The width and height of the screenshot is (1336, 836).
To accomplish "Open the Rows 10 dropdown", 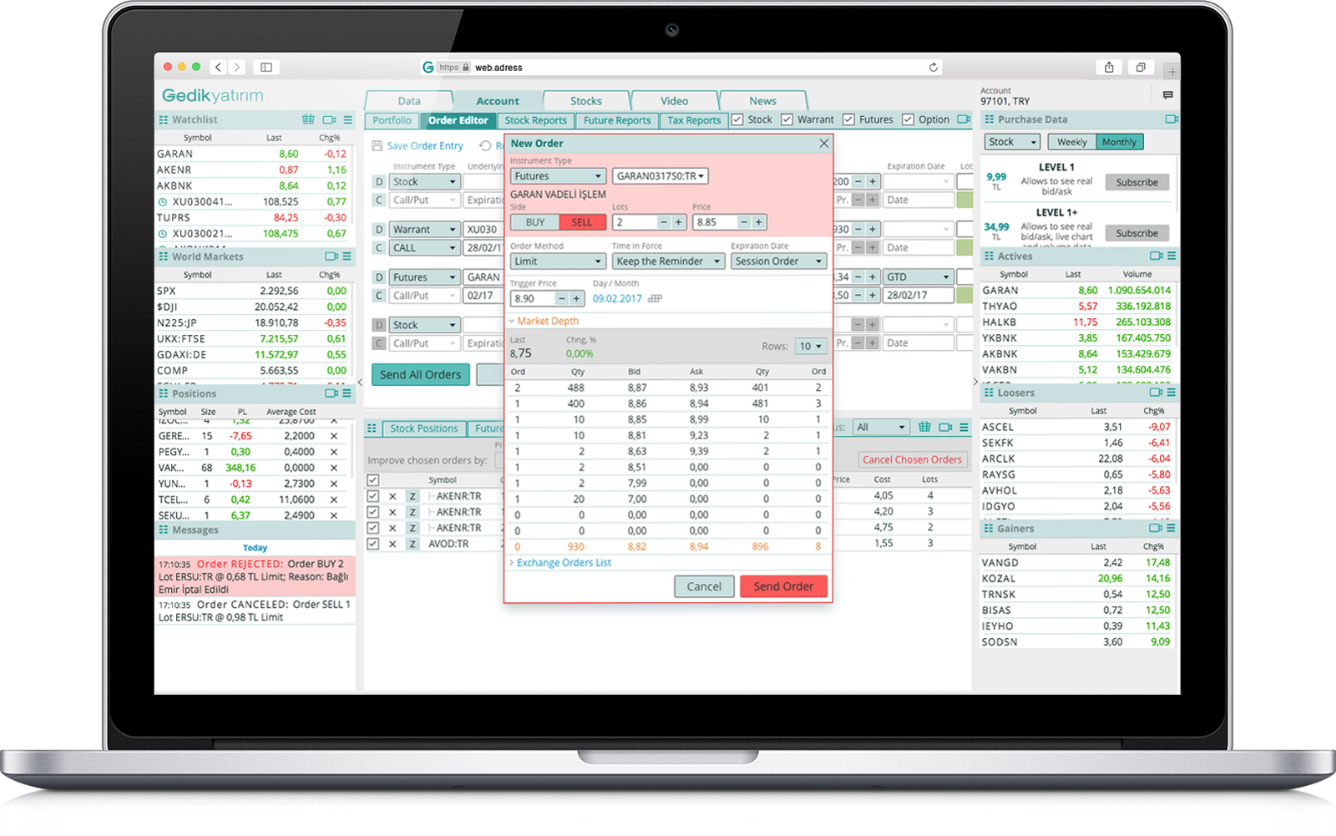I will point(811,346).
